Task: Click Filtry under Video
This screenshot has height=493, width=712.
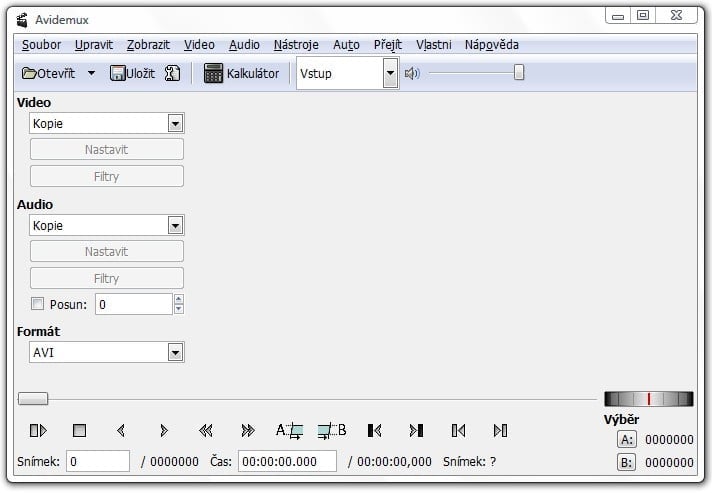Action: coord(107,176)
